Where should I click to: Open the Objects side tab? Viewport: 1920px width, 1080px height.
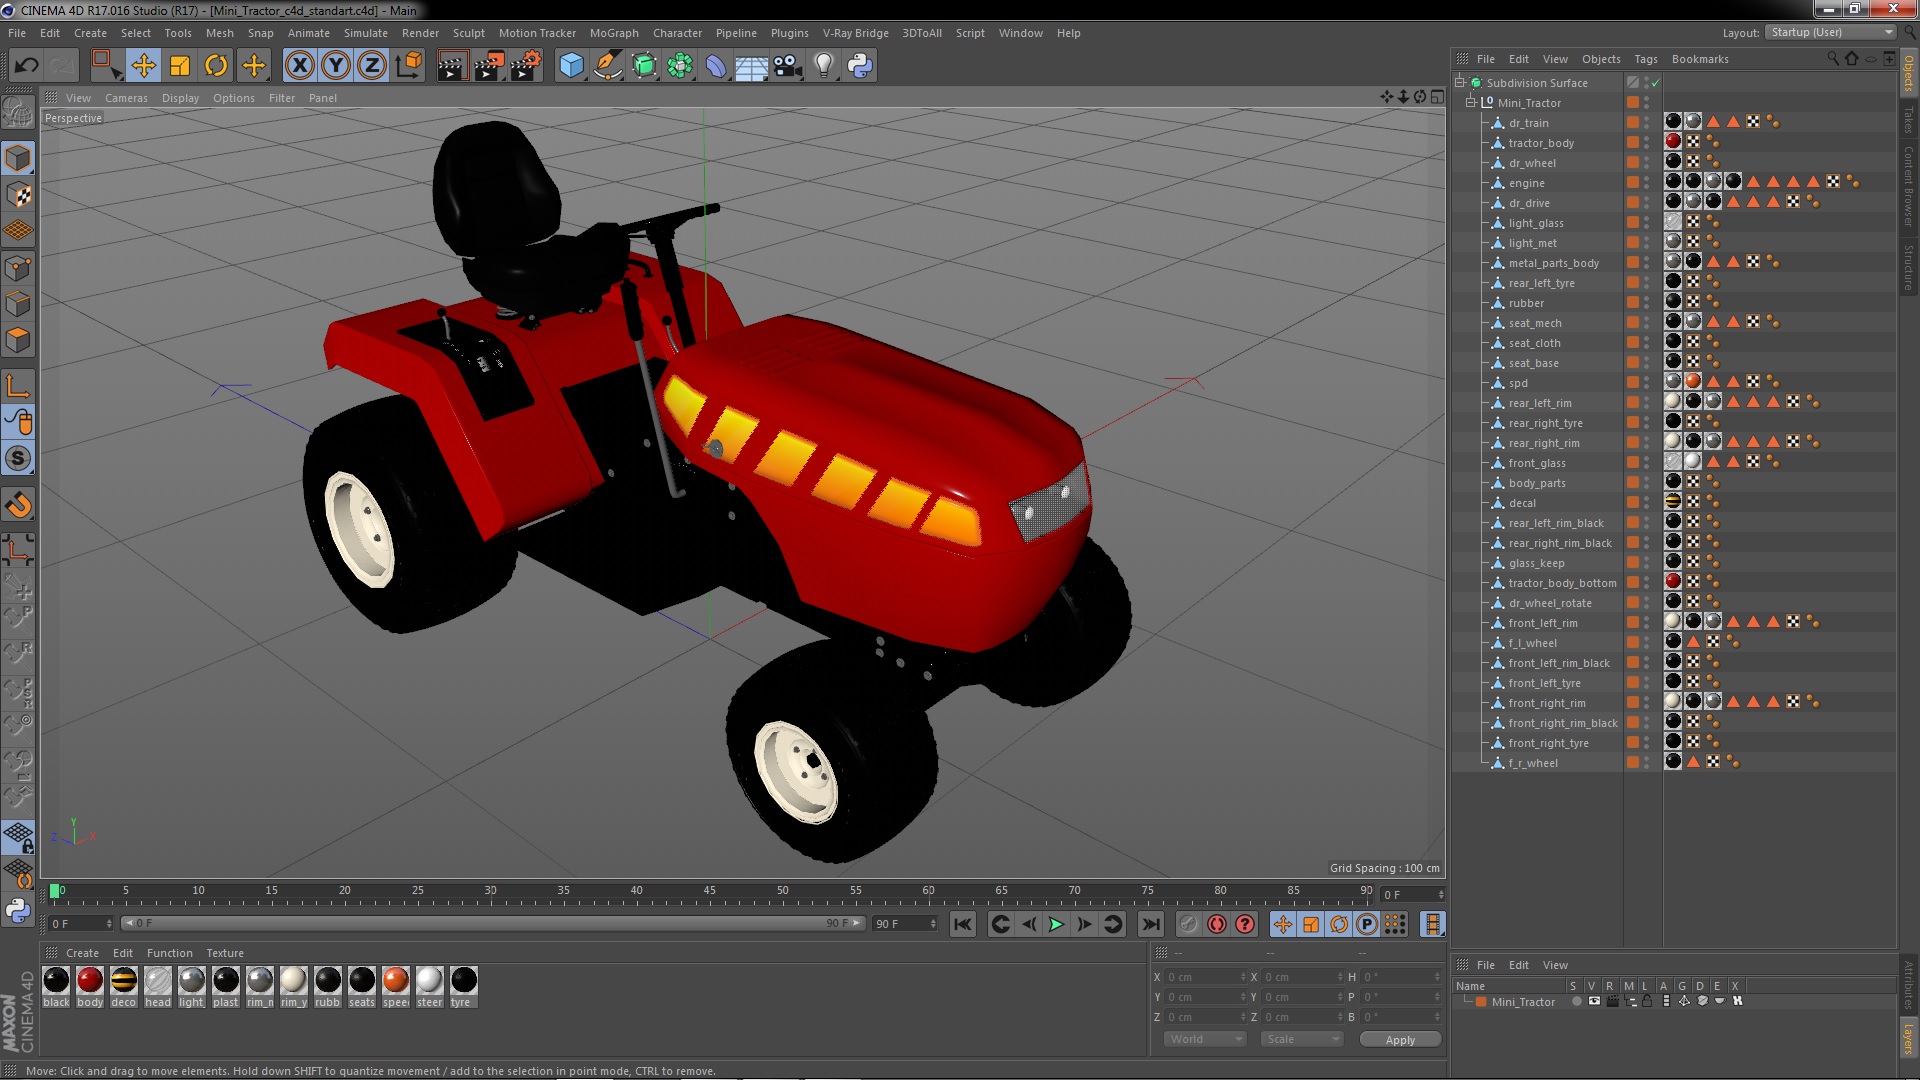[x=1908, y=74]
